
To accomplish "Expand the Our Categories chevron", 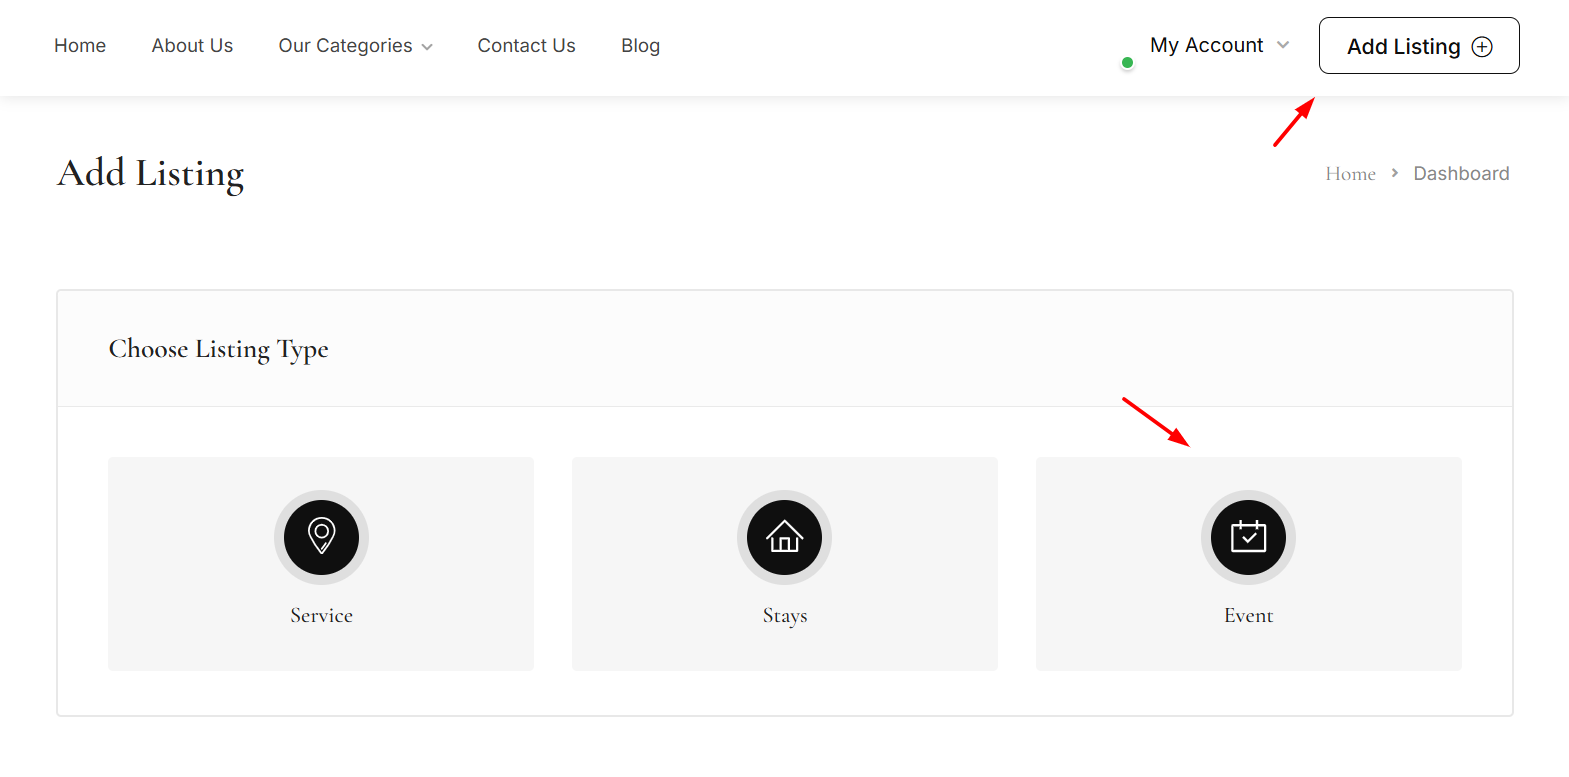I will coord(427,47).
